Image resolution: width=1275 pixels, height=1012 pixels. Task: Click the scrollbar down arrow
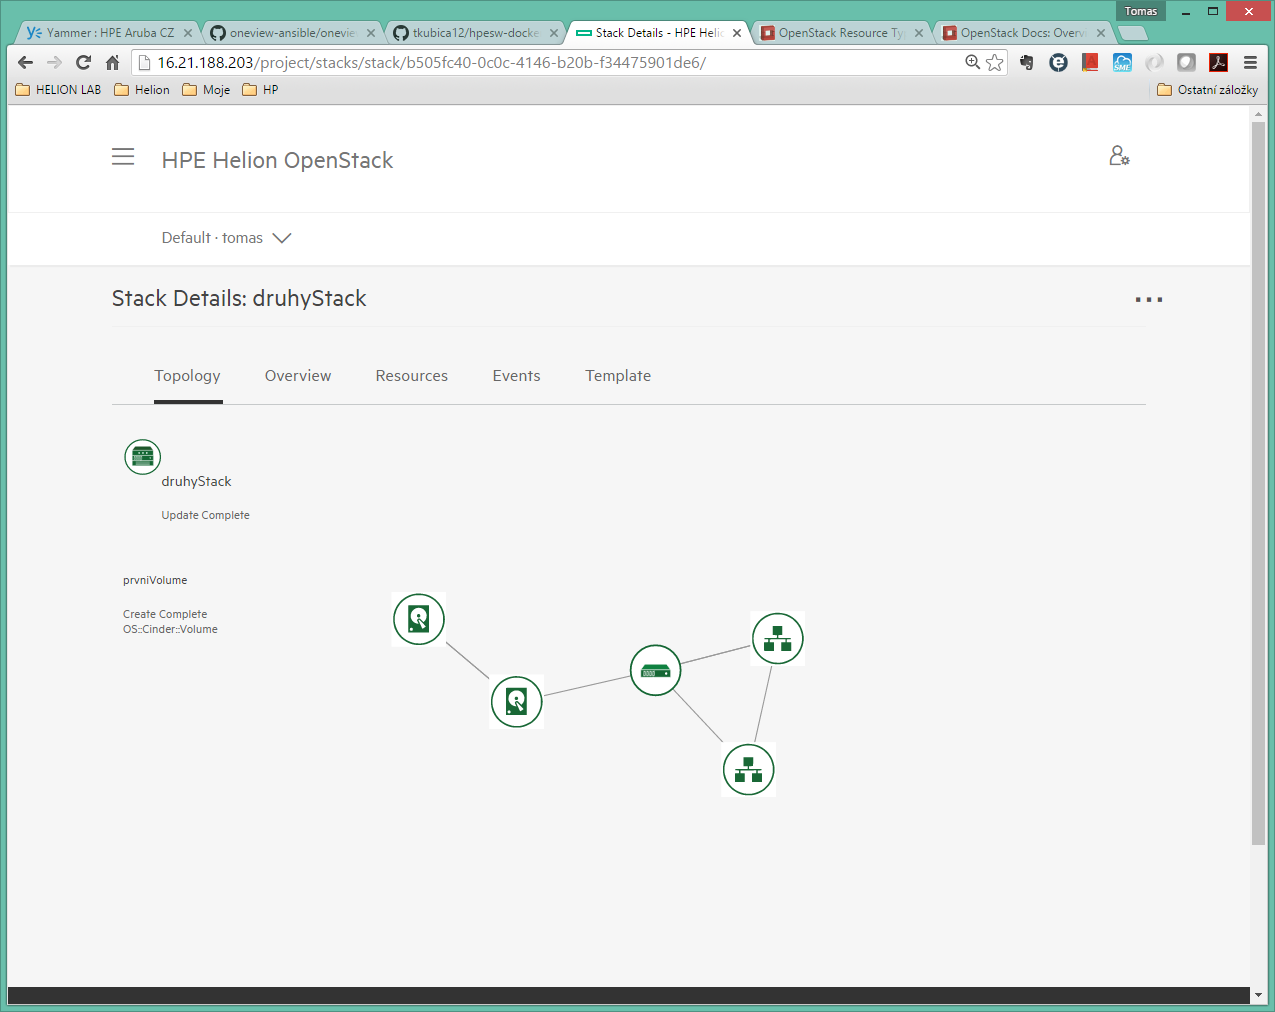(x=1258, y=995)
